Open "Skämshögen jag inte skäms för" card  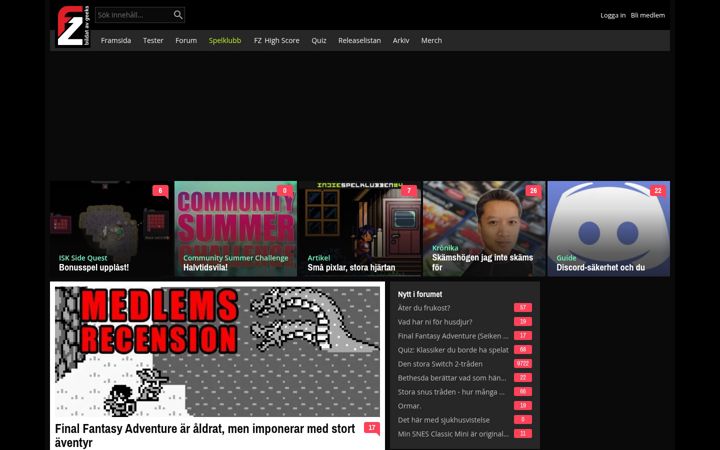[484, 229]
